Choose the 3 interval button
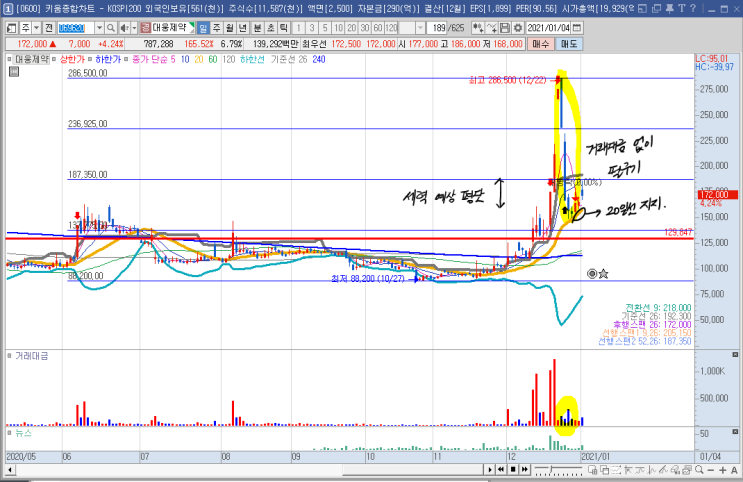 pos(312,28)
